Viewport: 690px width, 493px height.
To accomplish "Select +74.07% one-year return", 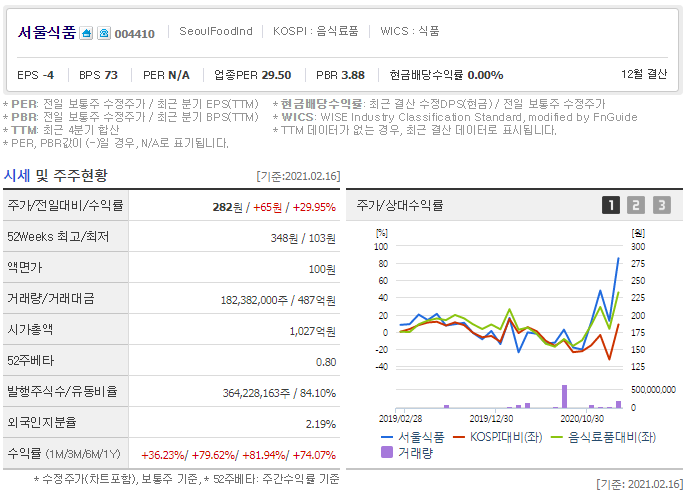I will point(314,455).
